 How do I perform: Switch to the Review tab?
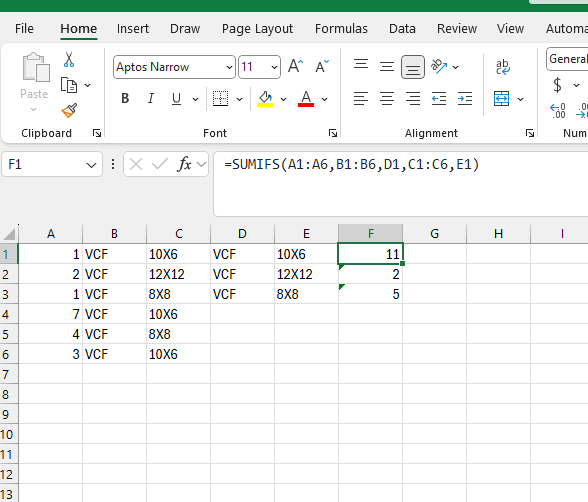(457, 29)
